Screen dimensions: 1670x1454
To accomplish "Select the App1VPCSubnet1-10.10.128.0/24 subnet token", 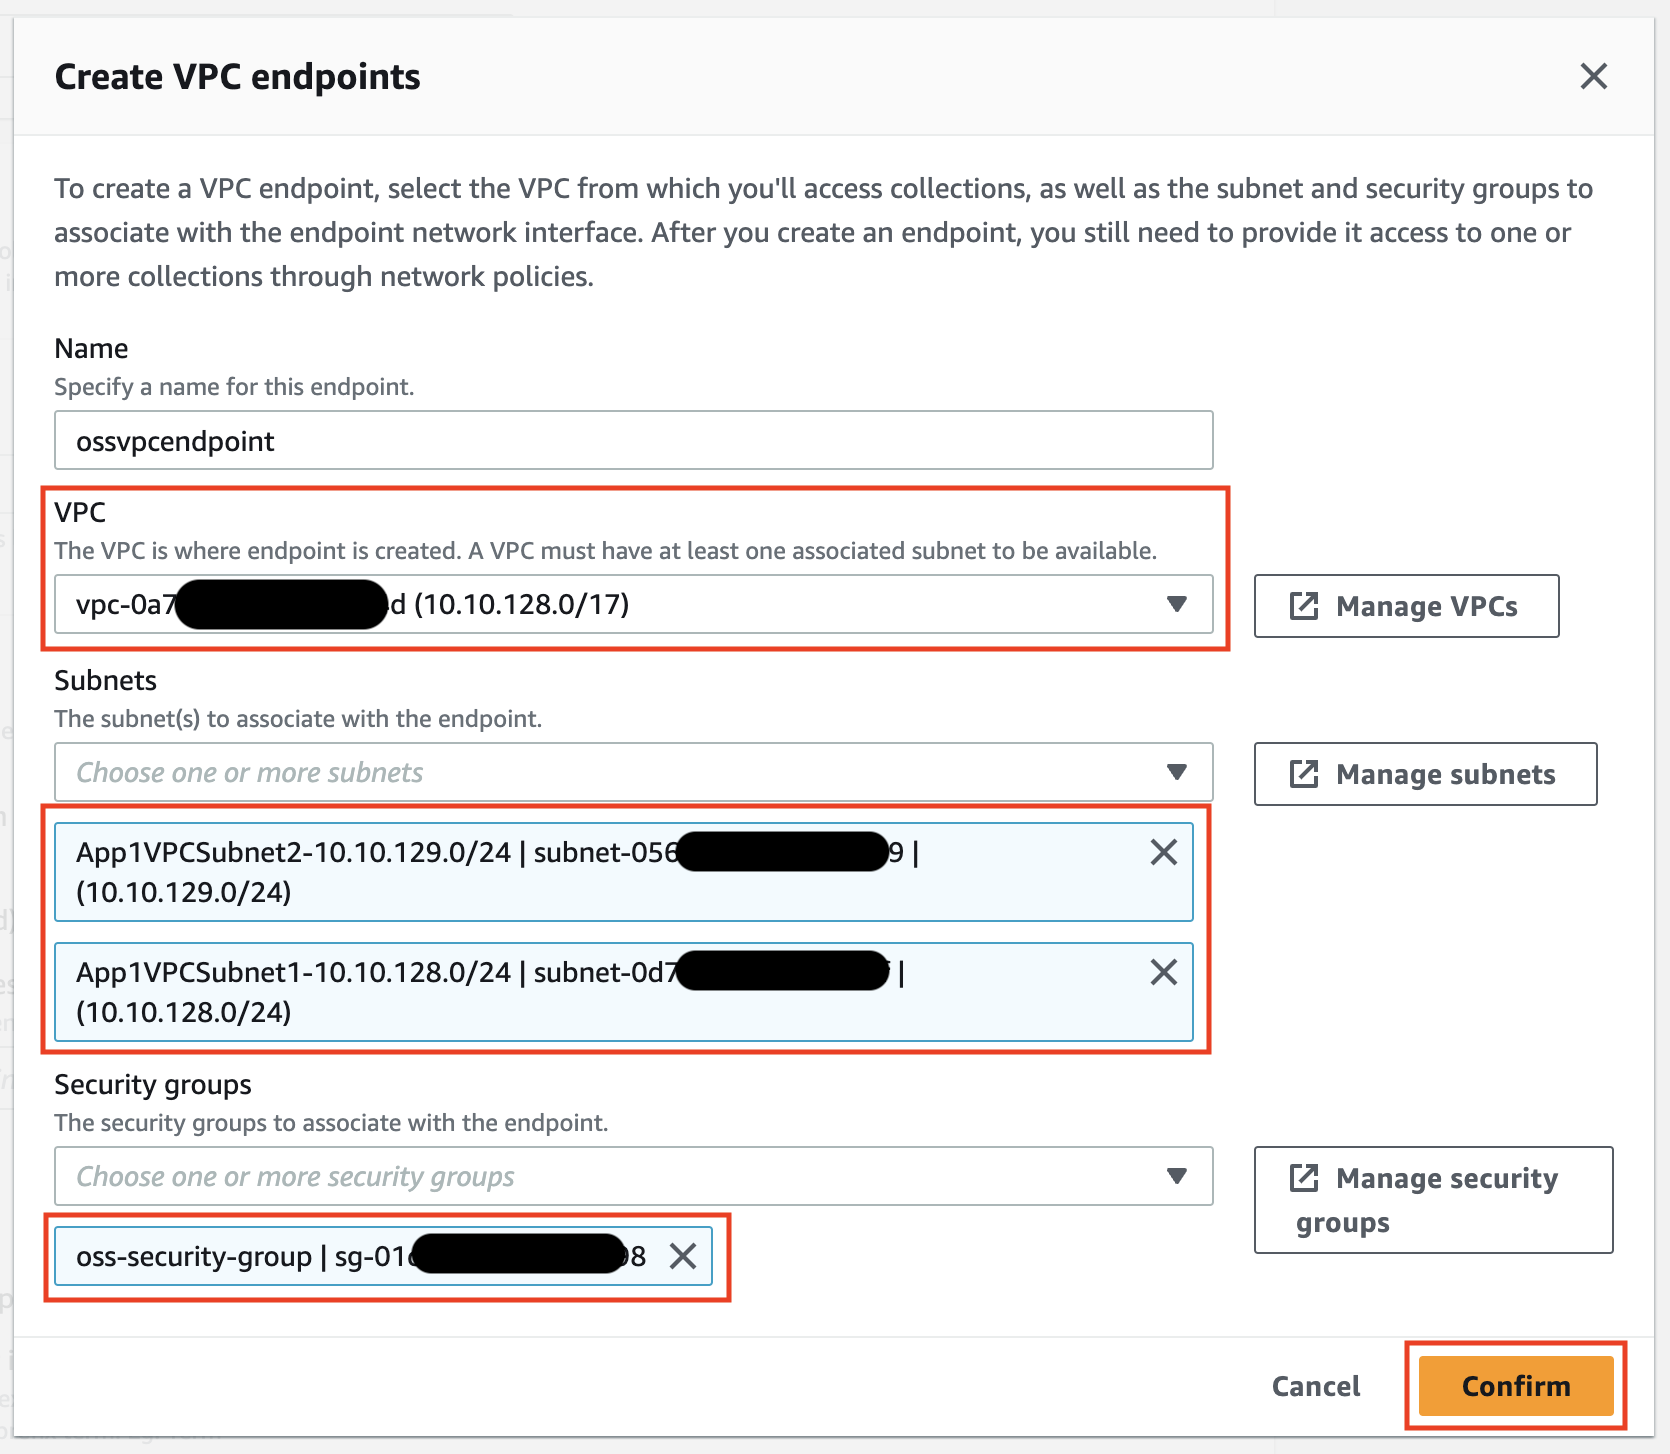I will pos(400,992).
